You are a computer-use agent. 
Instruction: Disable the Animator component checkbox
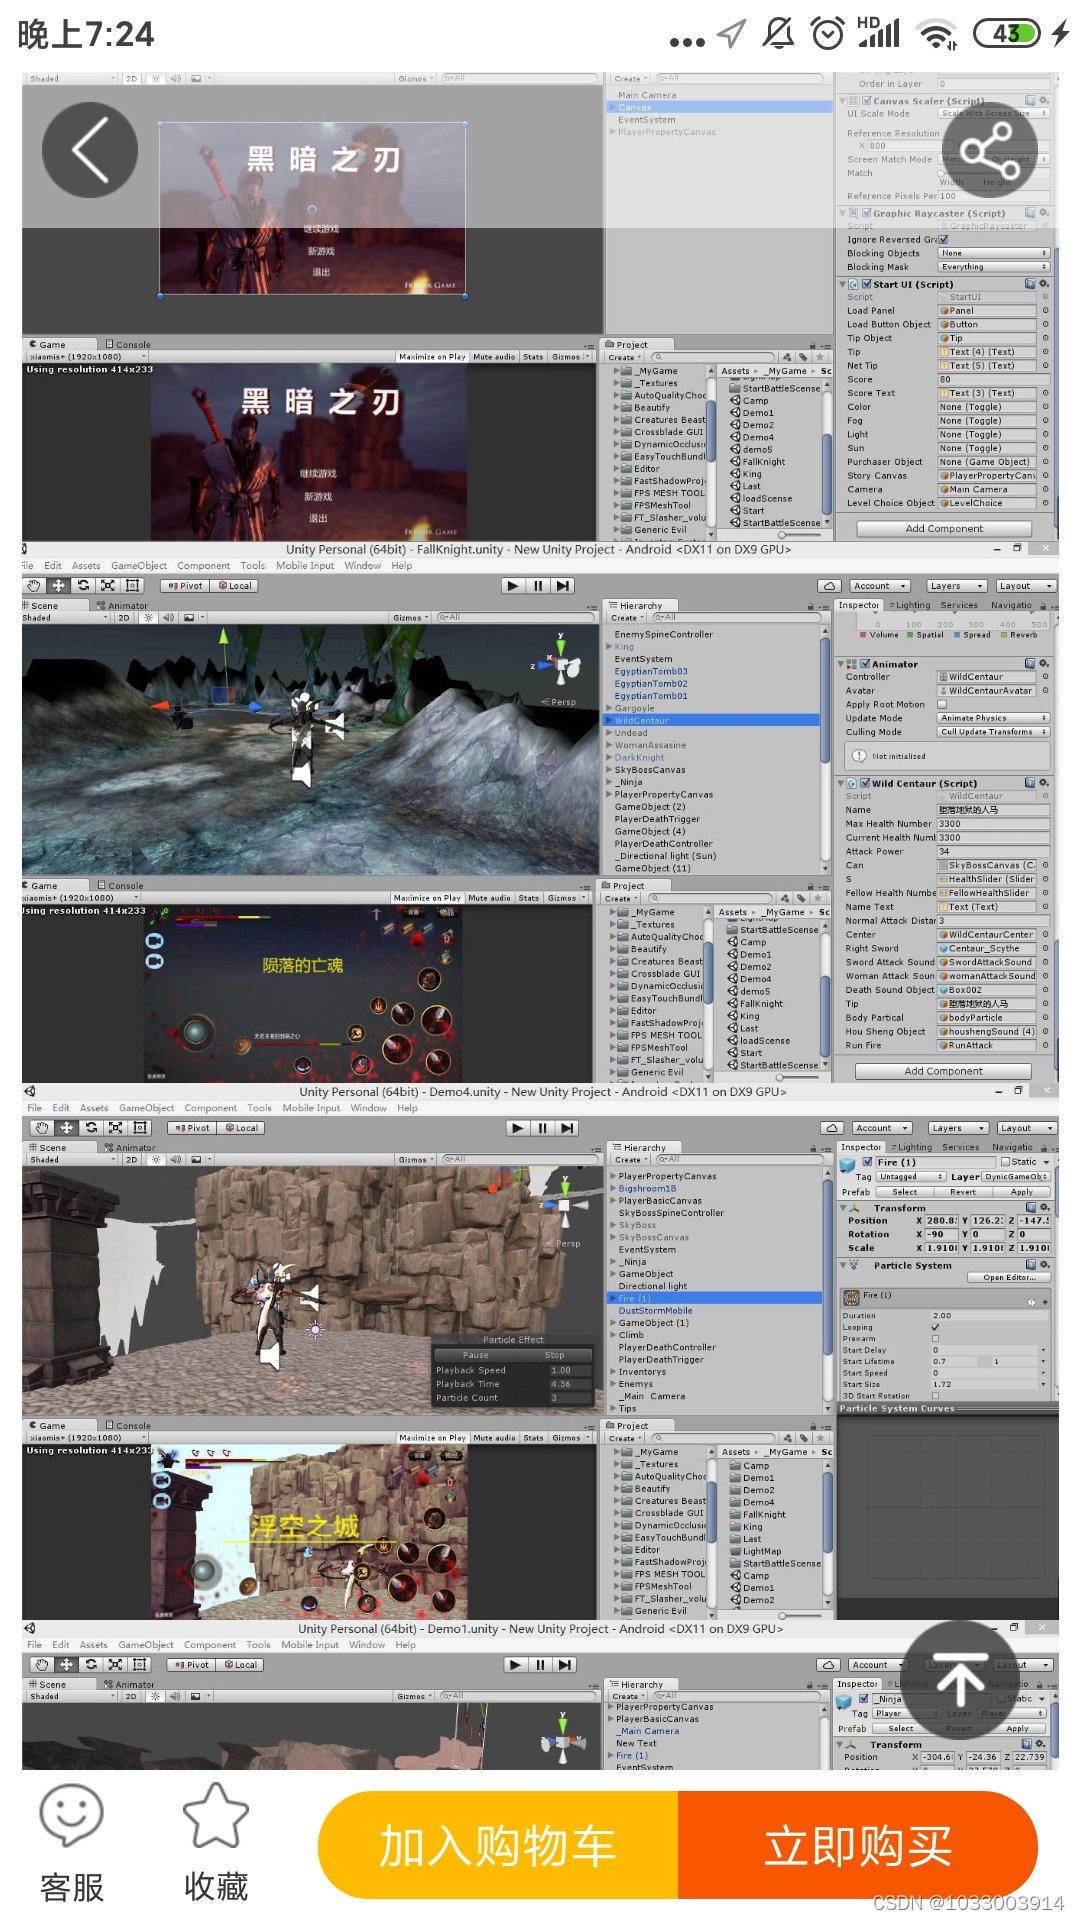tap(865, 664)
